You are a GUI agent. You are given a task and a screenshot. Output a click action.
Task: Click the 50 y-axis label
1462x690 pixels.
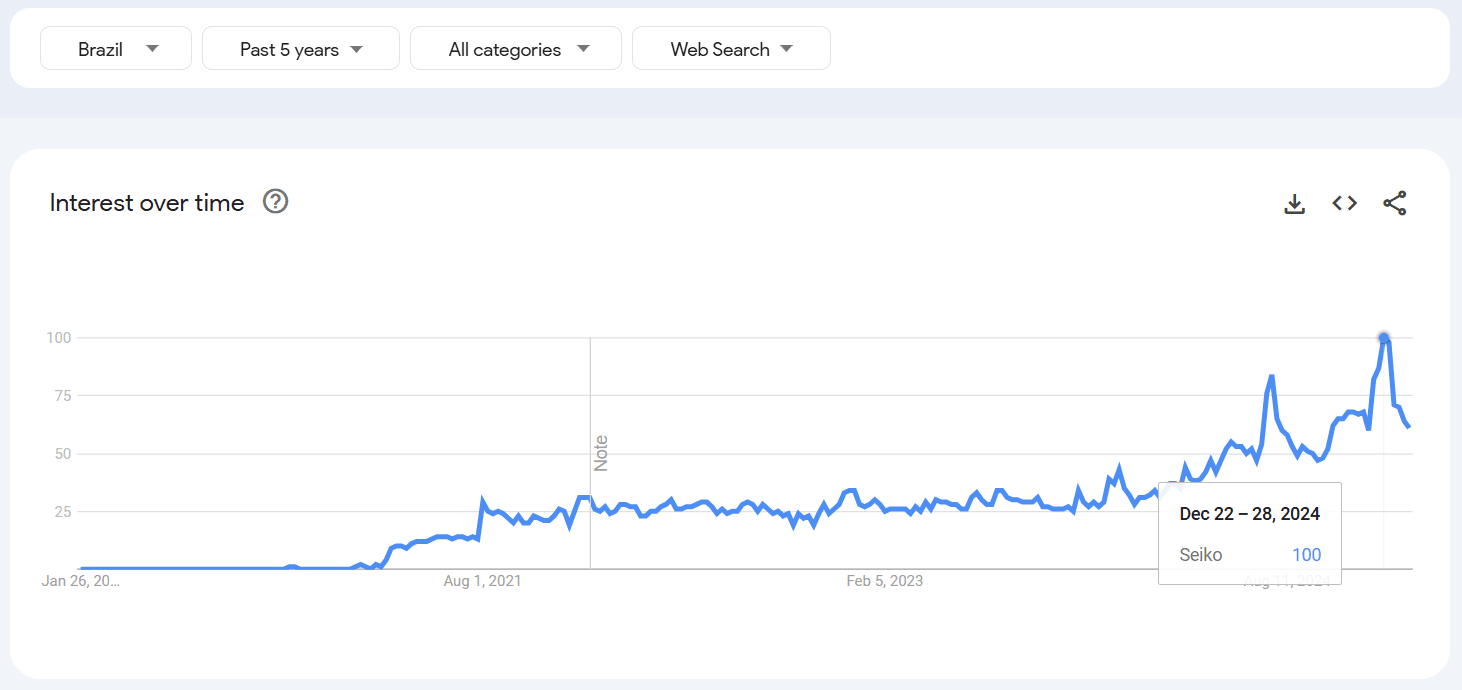tap(61, 454)
